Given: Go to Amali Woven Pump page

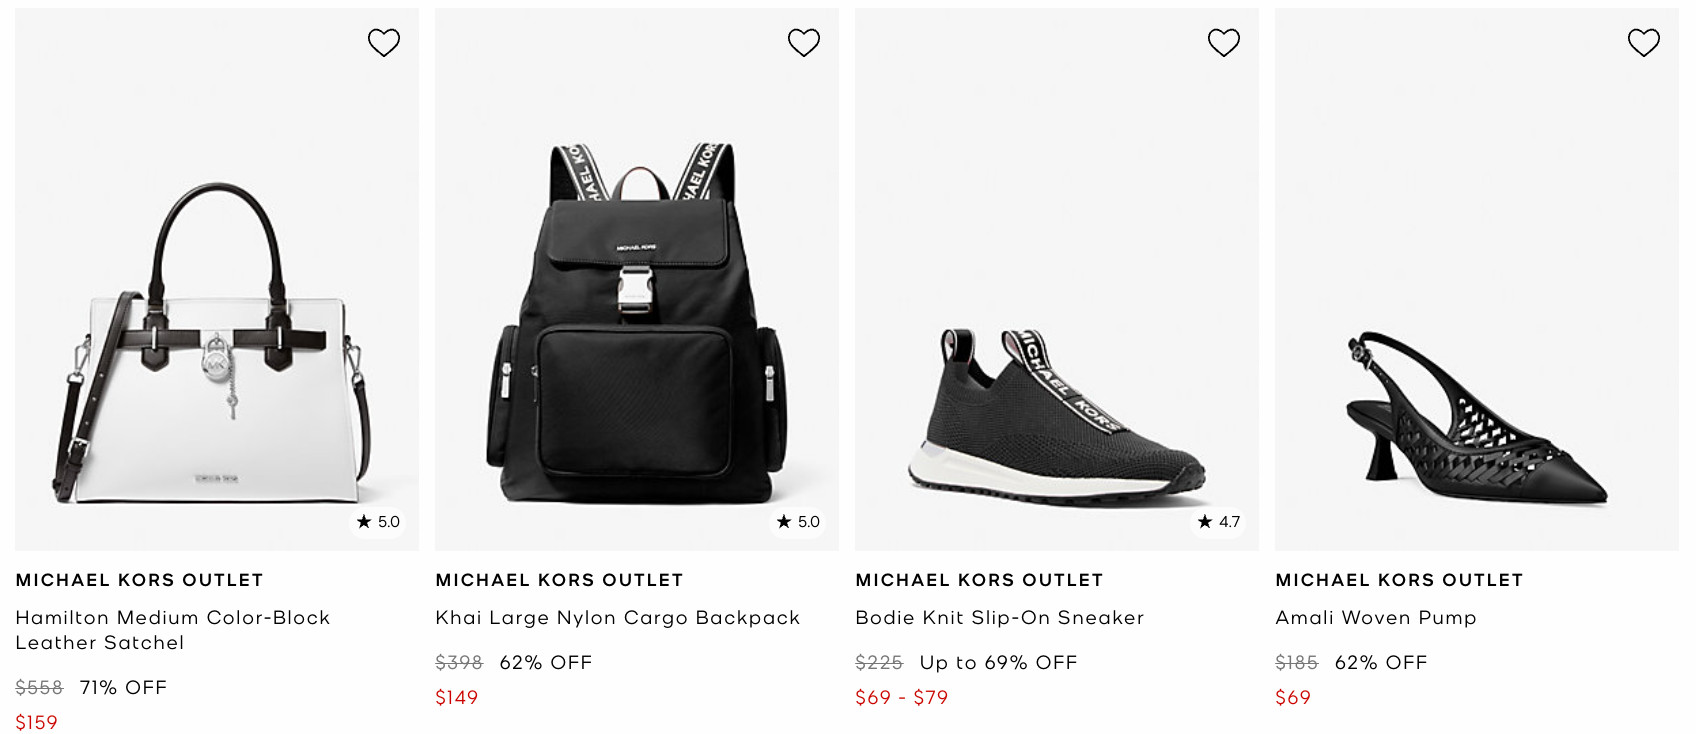Looking at the screenshot, I should 1375,618.
